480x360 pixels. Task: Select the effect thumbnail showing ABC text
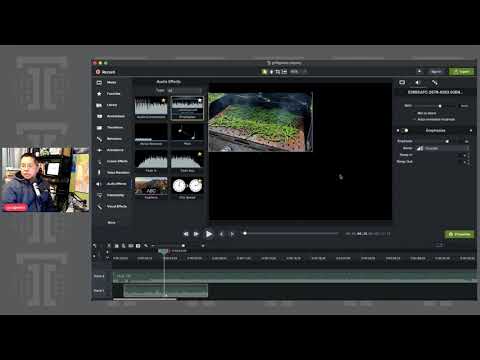pyautogui.click(x=151, y=188)
